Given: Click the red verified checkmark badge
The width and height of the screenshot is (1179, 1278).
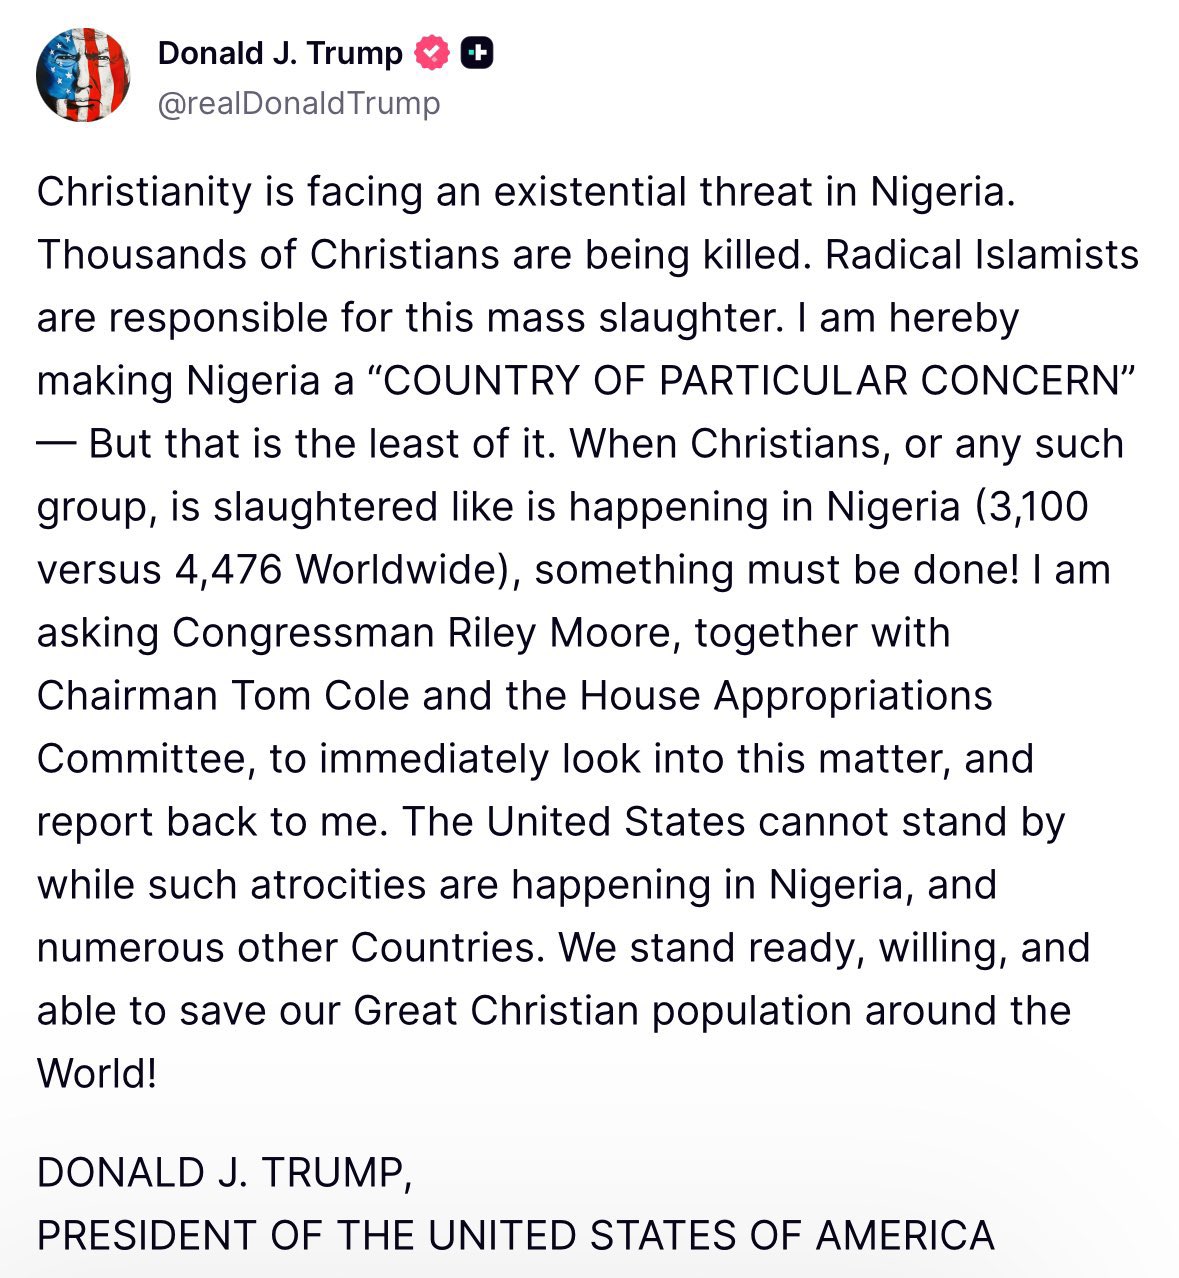Looking at the screenshot, I should coord(432,53).
